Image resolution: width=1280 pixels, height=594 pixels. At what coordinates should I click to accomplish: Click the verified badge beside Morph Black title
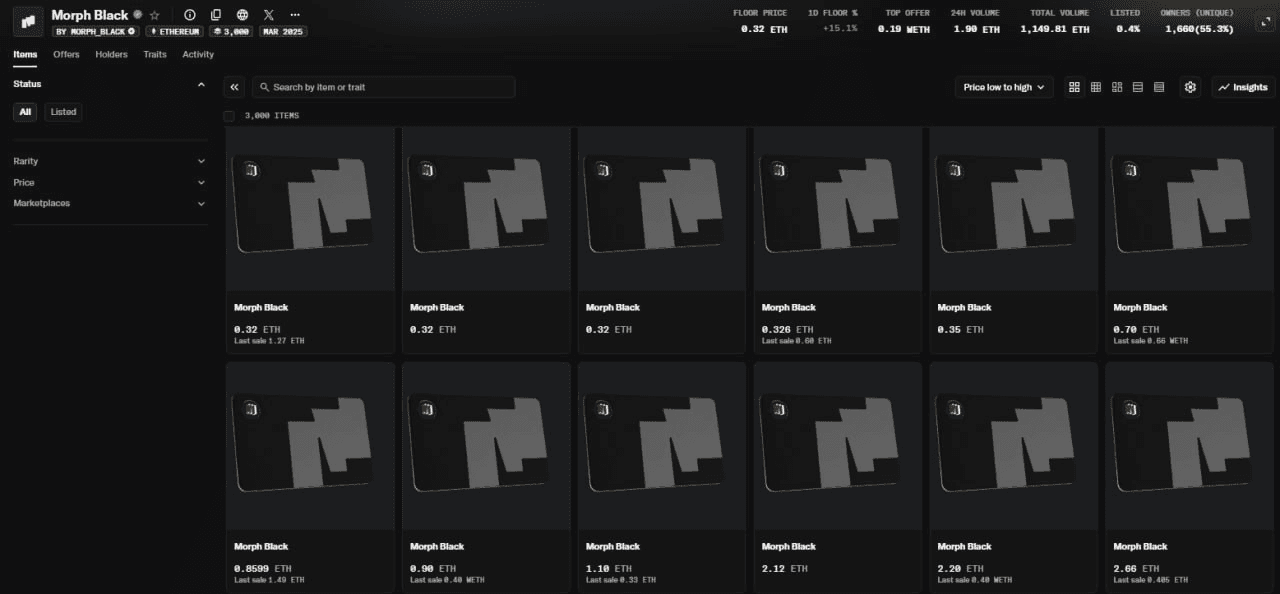[138, 16]
